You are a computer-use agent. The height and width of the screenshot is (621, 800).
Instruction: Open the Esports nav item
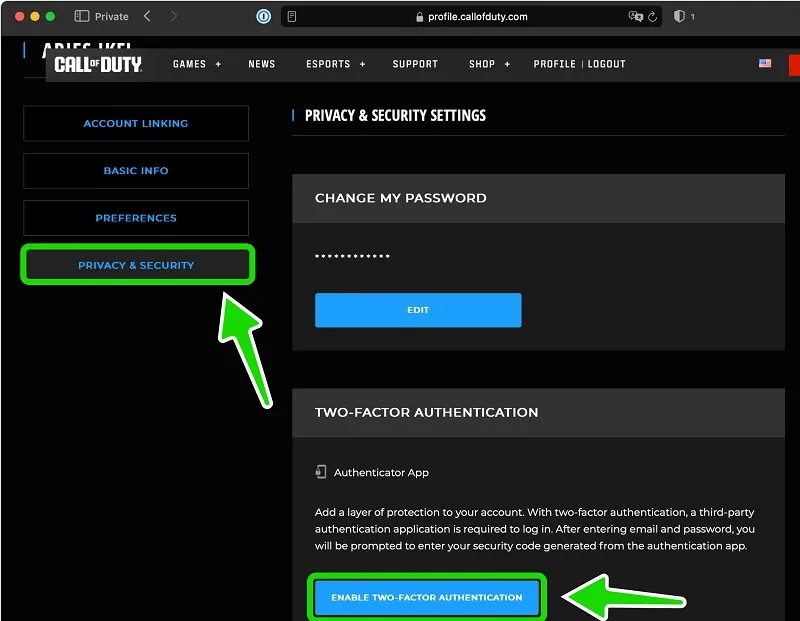pos(328,64)
